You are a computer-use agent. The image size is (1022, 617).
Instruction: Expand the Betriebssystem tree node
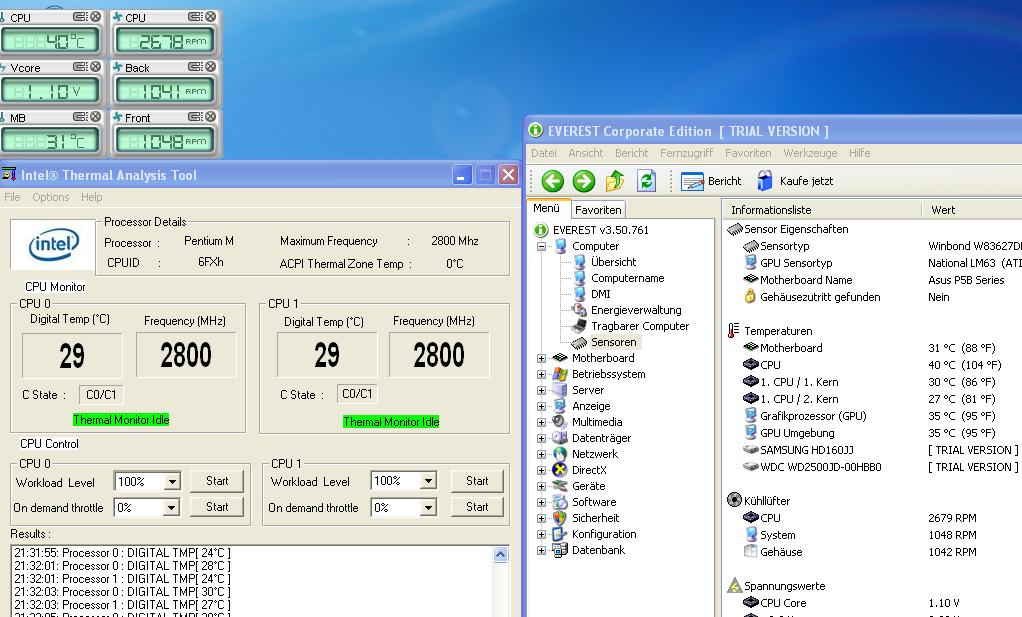[541, 374]
